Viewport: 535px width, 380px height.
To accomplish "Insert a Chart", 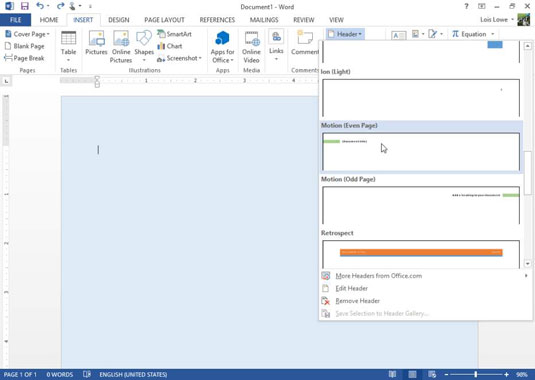I will tap(170, 46).
